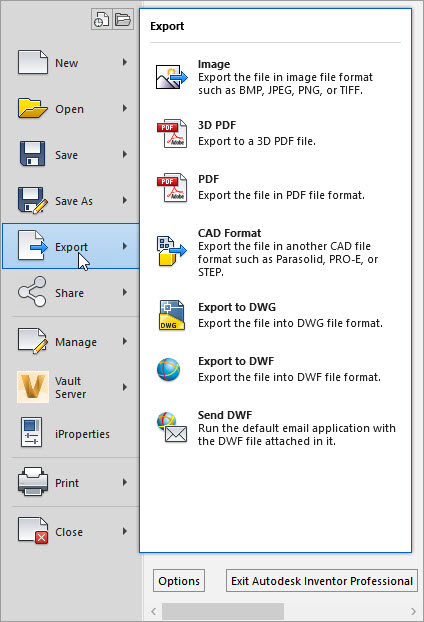Click the Export page-with-arrow icon
The height and width of the screenshot is (622, 424).
[33, 246]
